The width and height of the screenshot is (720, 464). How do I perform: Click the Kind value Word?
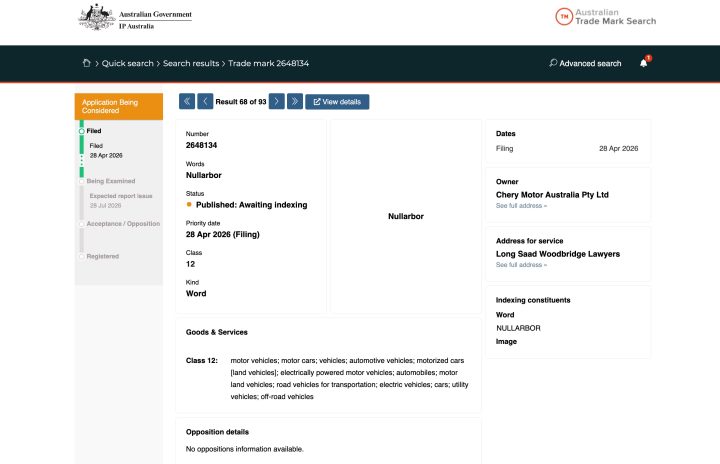pos(196,294)
